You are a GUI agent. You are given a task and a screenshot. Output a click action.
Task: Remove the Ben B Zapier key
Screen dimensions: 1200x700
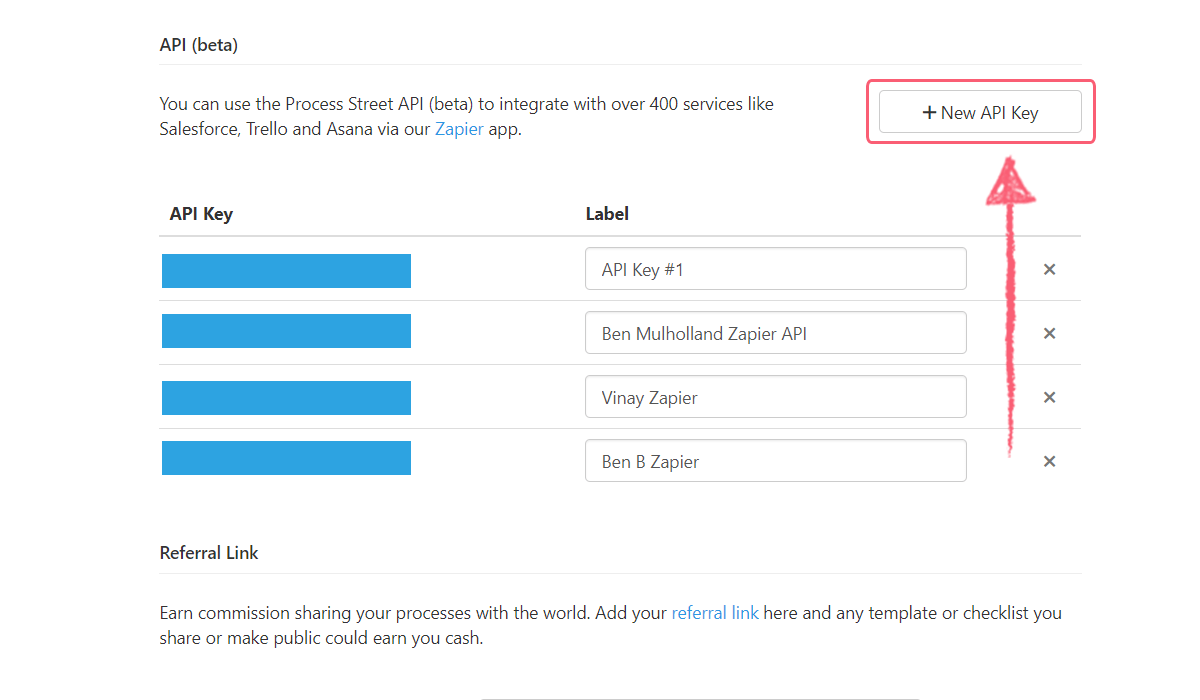pyautogui.click(x=1049, y=461)
